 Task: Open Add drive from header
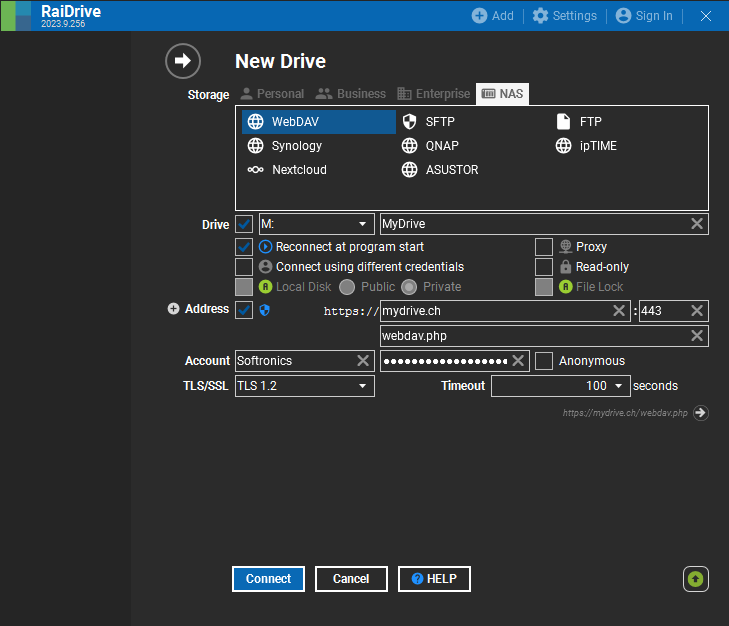click(492, 16)
